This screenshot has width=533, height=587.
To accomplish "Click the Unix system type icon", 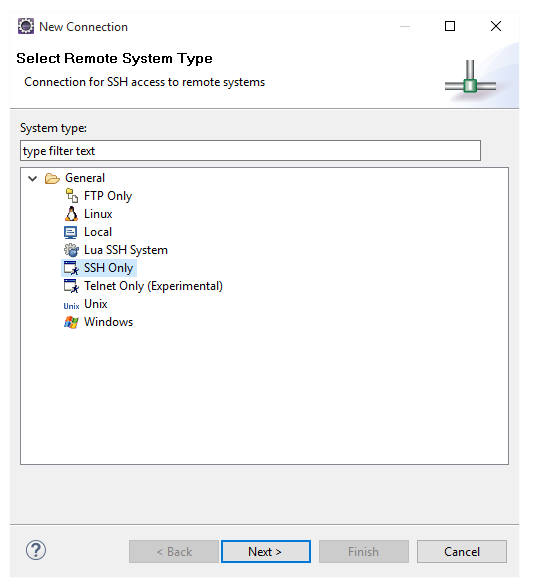I will pos(71,306).
